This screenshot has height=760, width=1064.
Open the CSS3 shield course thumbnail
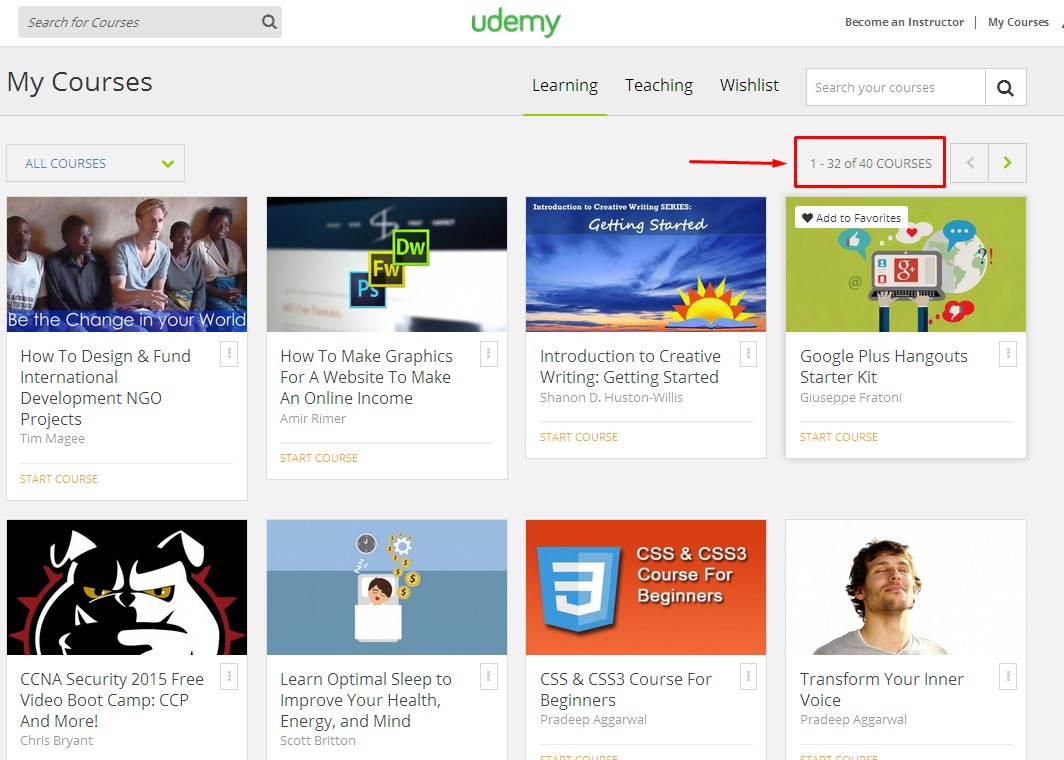click(646, 588)
